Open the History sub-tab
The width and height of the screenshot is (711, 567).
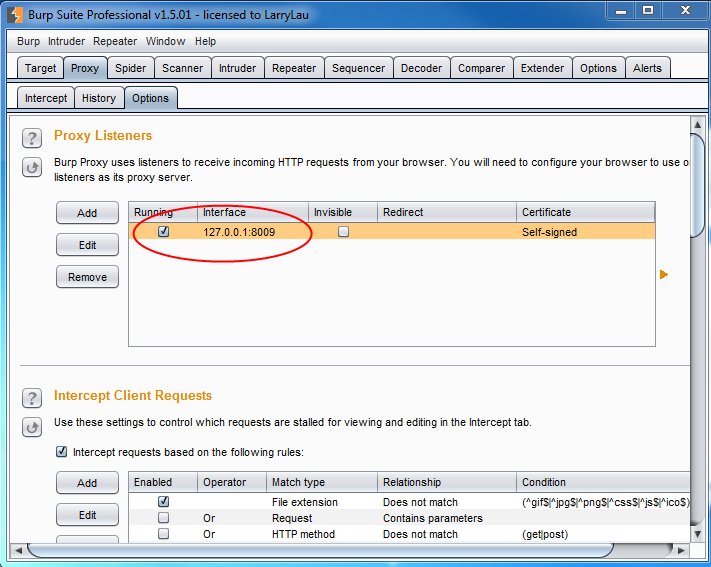pyautogui.click(x=99, y=98)
